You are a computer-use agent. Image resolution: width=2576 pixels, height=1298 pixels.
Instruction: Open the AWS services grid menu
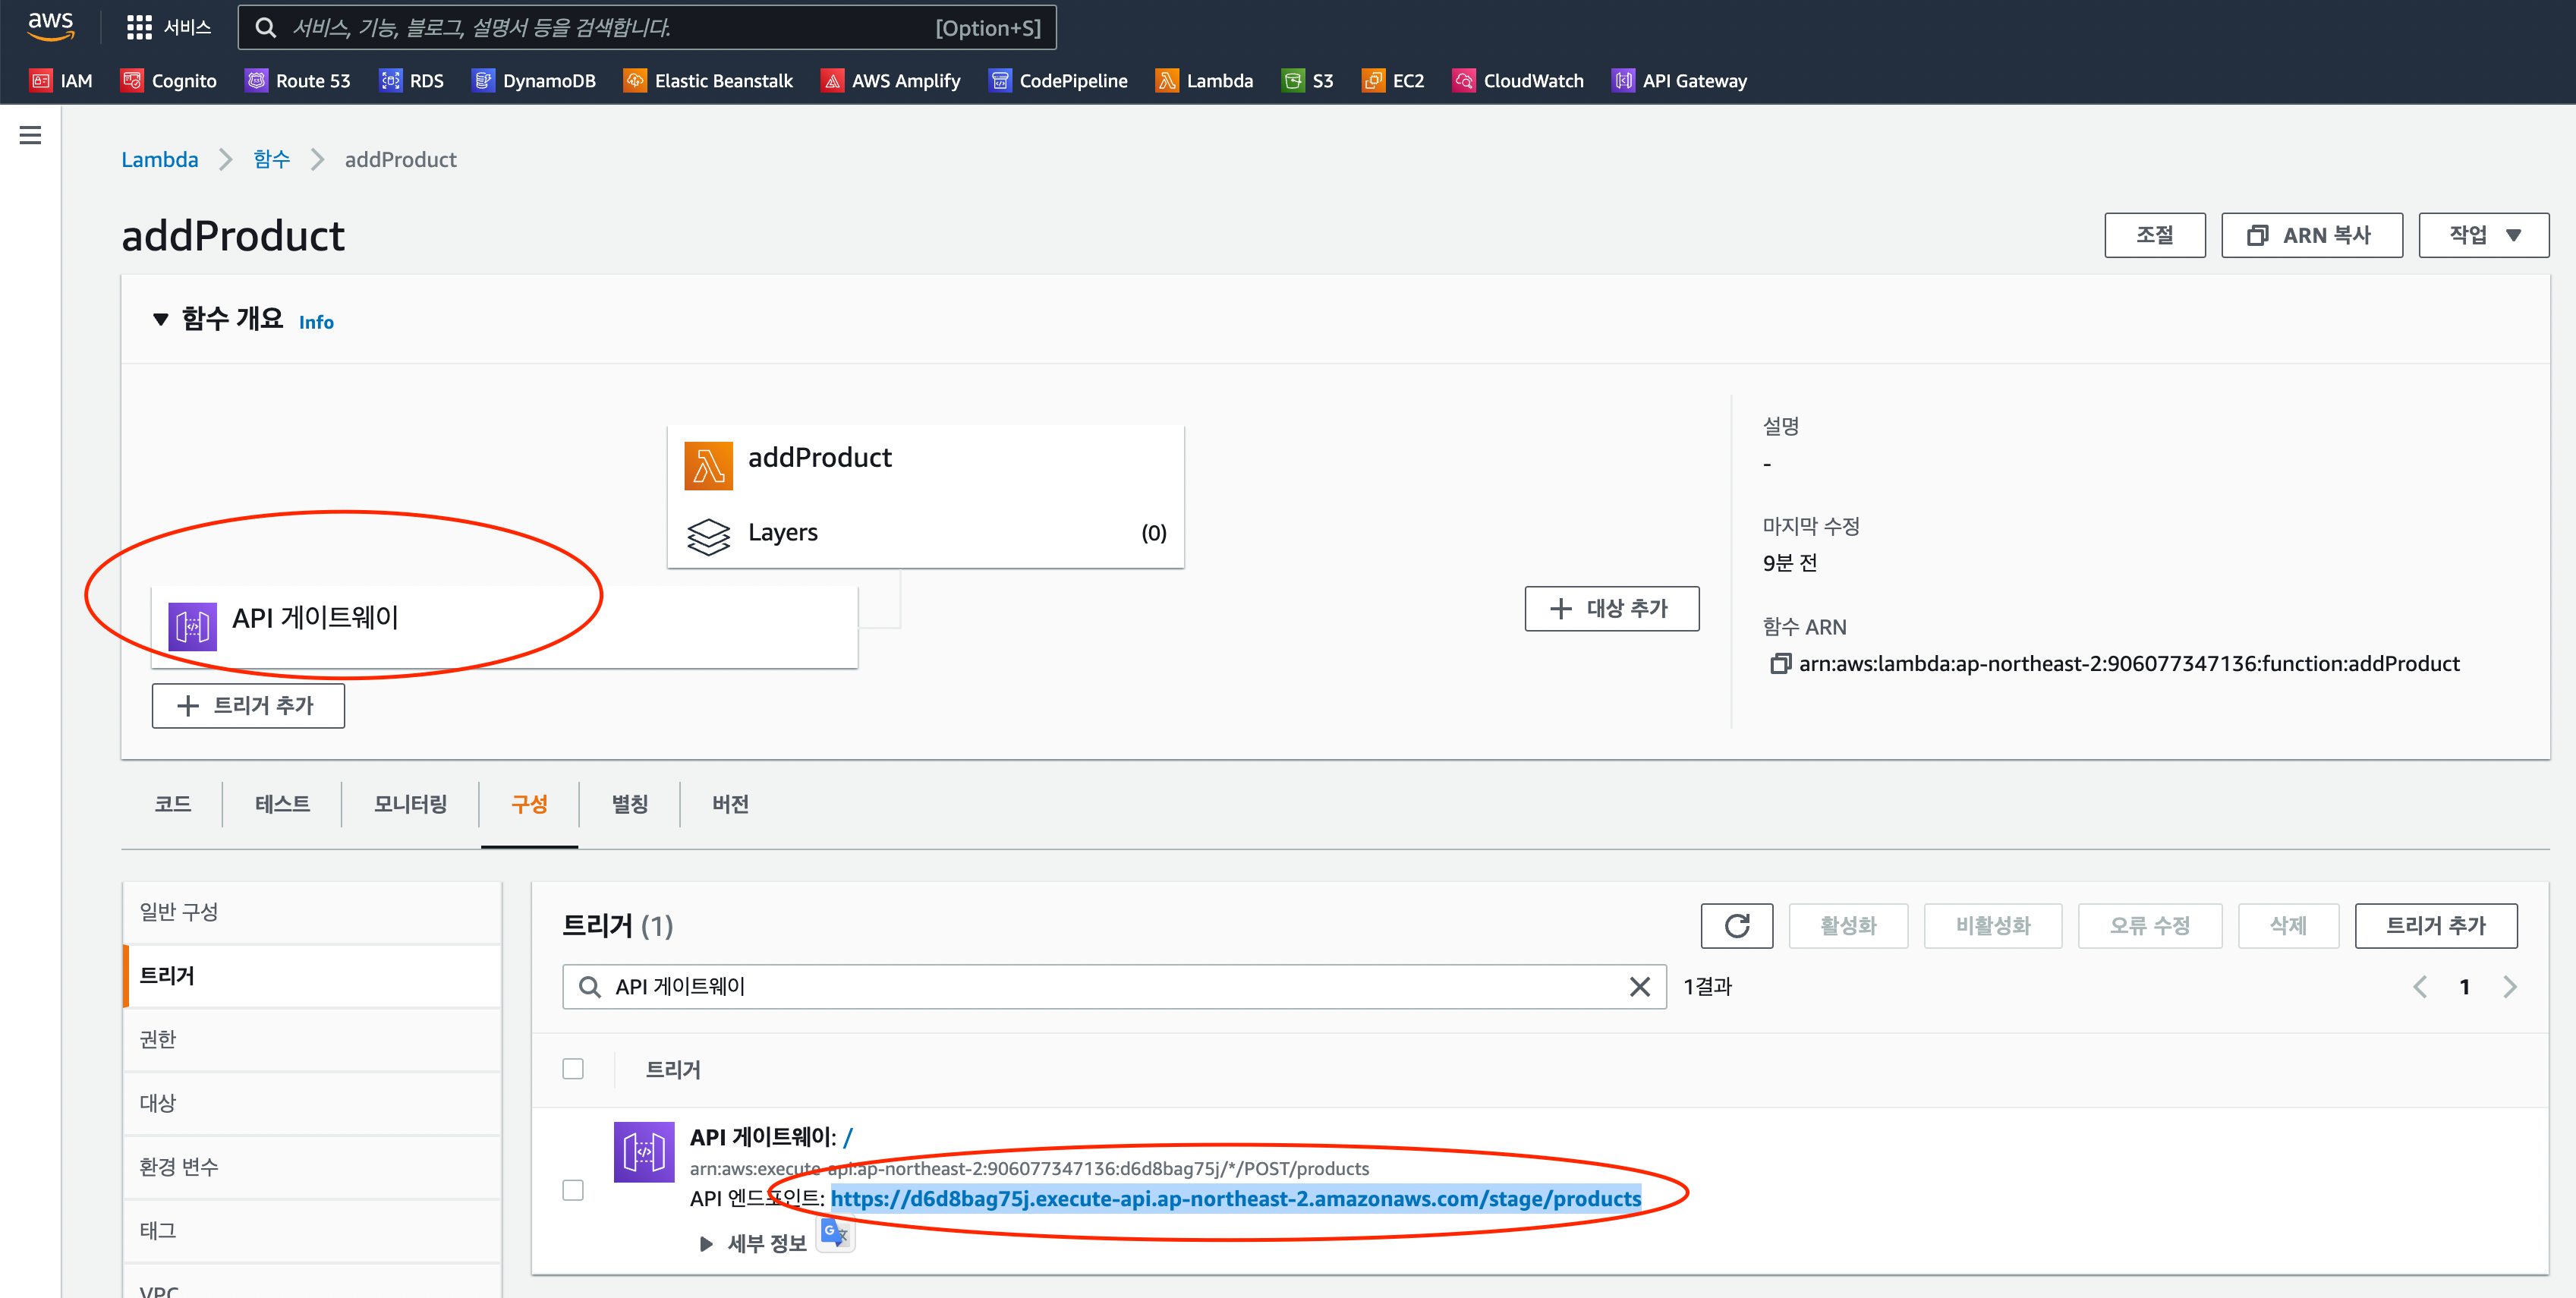[139, 27]
